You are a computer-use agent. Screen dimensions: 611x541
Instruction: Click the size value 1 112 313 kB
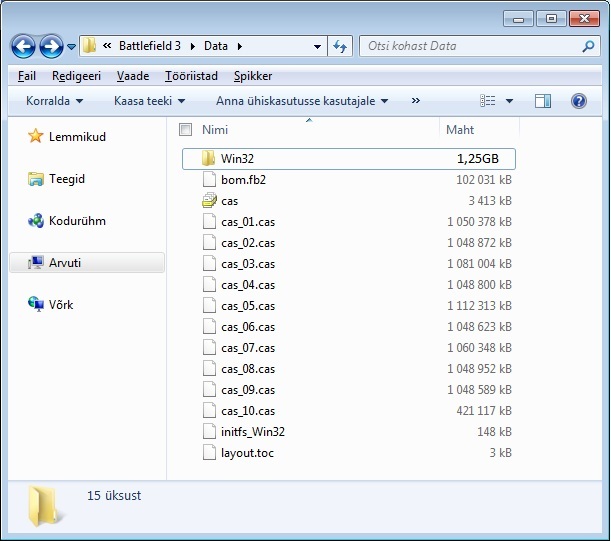click(x=479, y=306)
